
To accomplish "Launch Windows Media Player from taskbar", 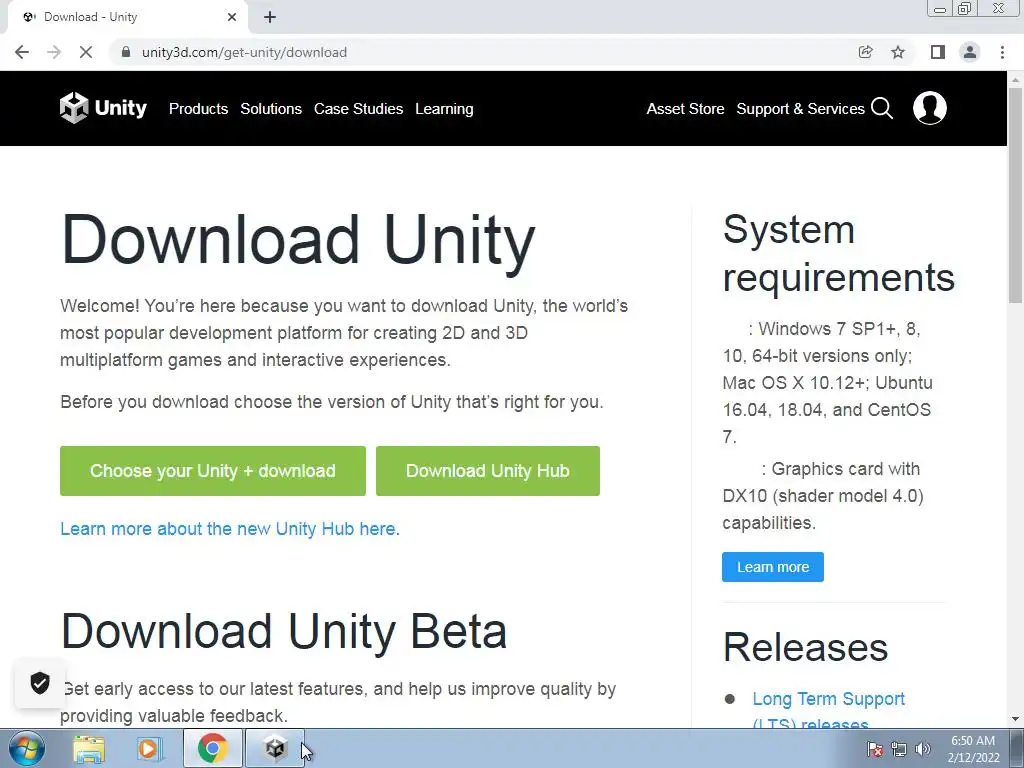I will 150,748.
